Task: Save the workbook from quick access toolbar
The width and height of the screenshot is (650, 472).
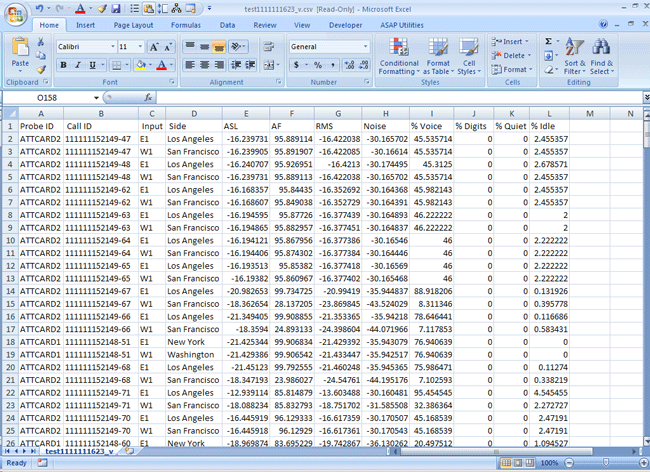Action: point(116,8)
